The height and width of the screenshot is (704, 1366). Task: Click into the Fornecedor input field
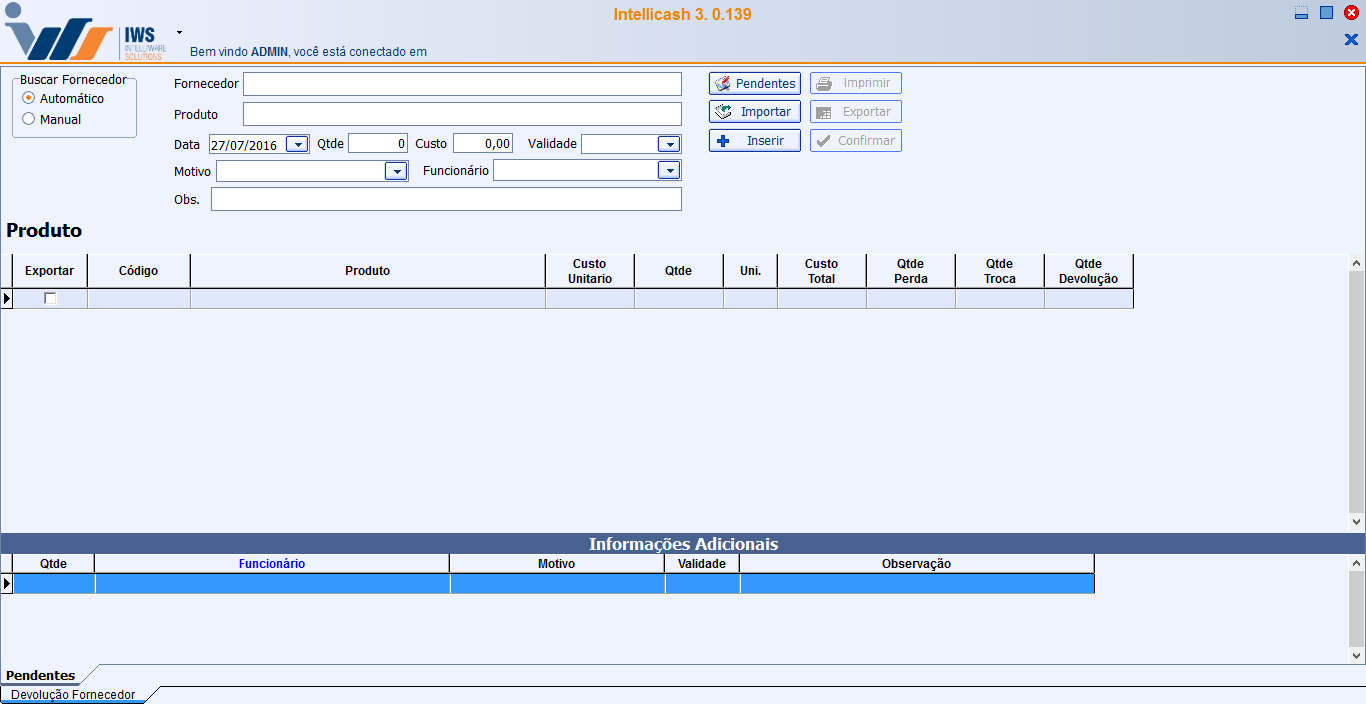point(462,84)
